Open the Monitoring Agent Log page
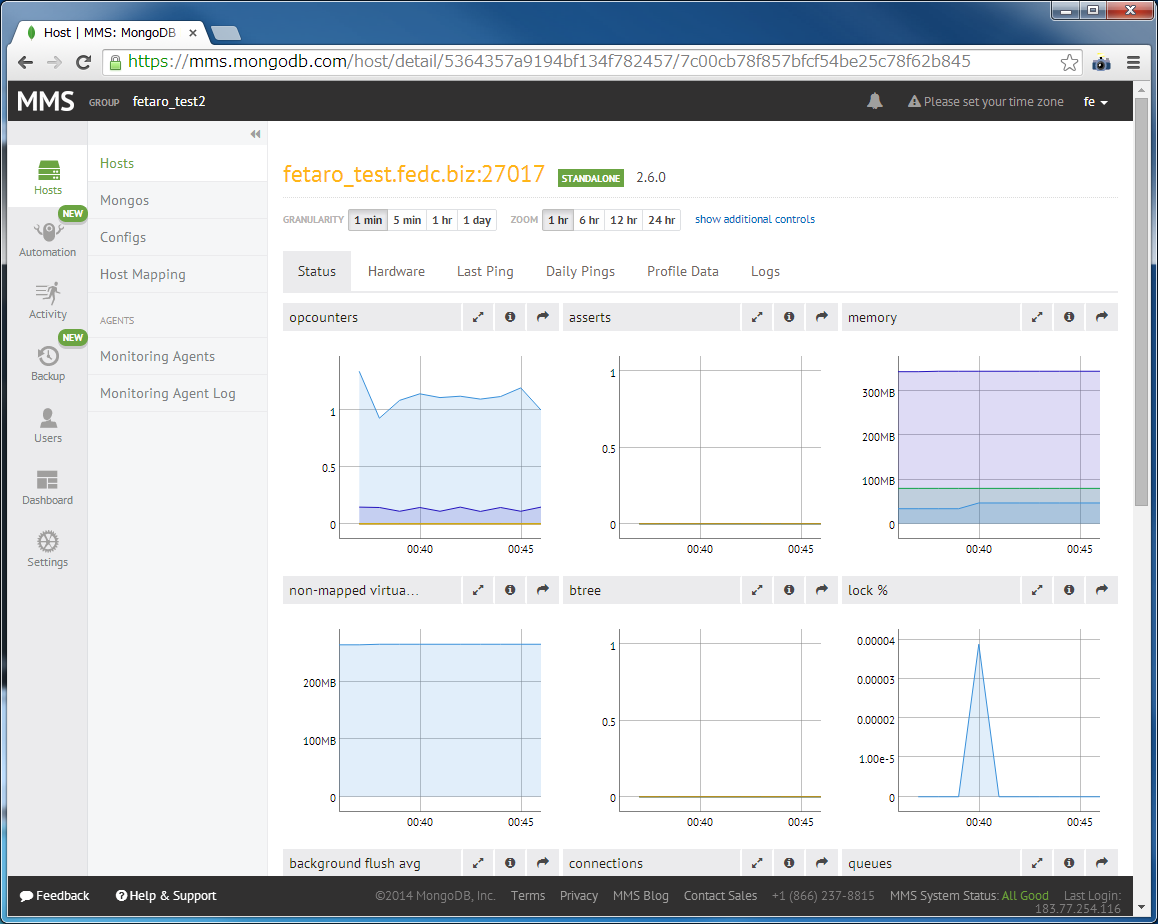Image resolution: width=1158 pixels, height=924 pixels. pyautogui.click(x=167, y=393)
